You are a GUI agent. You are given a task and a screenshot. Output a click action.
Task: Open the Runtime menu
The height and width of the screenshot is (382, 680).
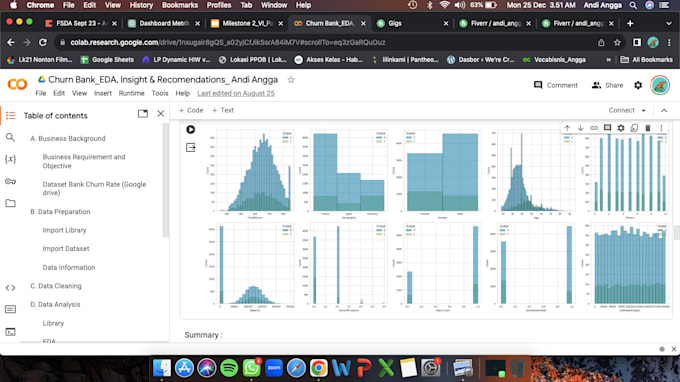click(131, 93)
